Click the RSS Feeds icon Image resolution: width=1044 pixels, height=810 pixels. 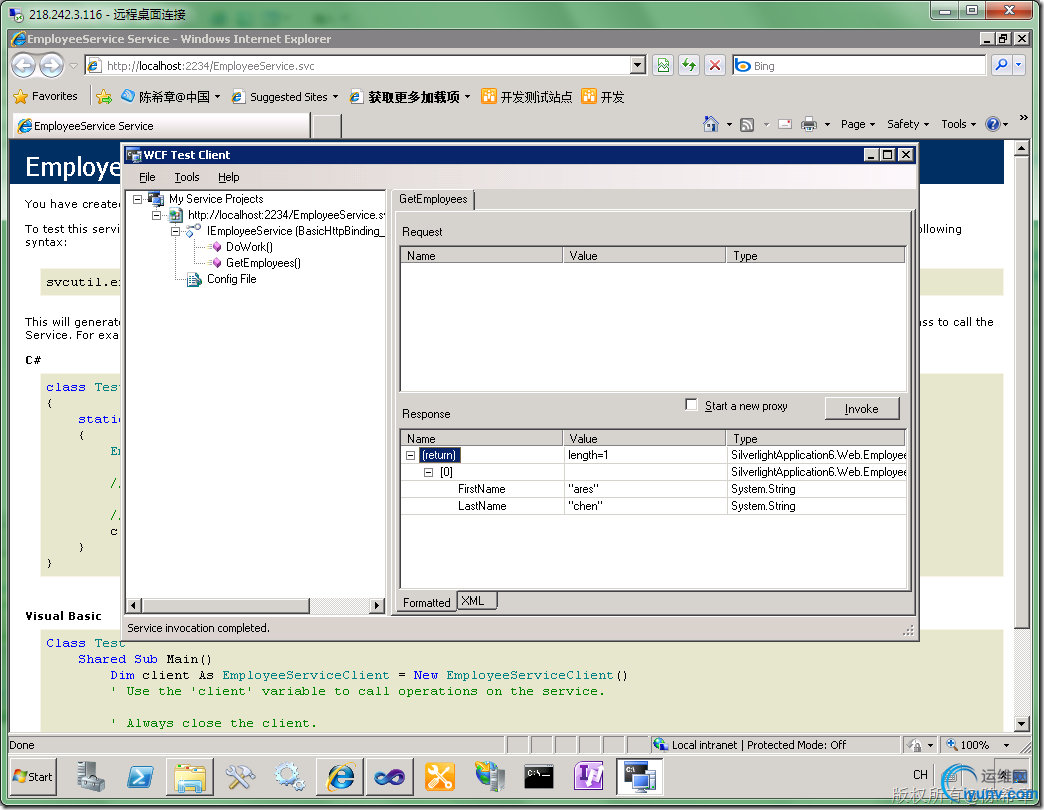click(x=747, y=124)
